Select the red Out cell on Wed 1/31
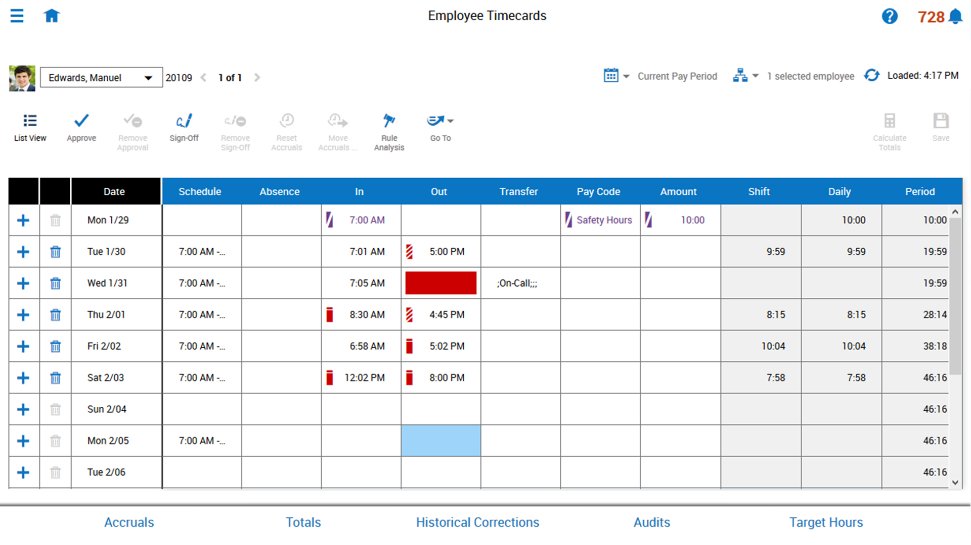The width and height of the screenshot is (971, 545). pos(441,283)
